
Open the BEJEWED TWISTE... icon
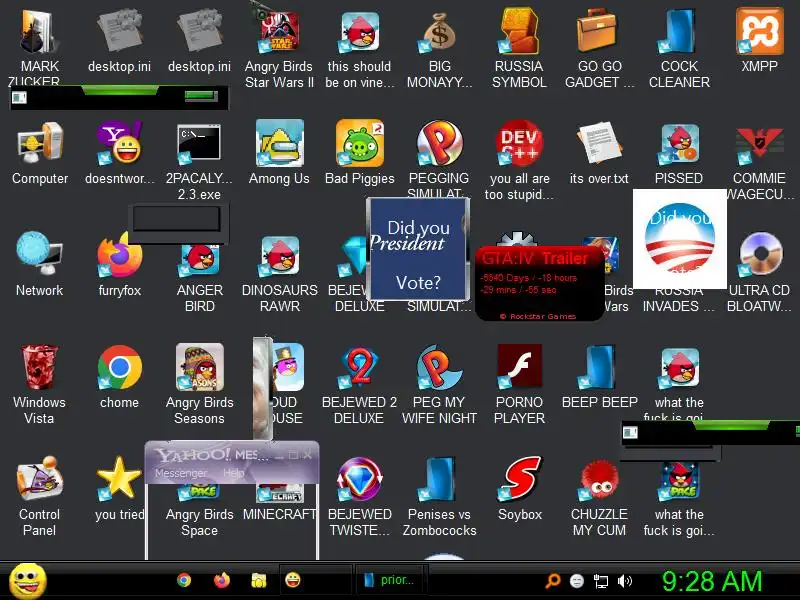tap(360, 480)
